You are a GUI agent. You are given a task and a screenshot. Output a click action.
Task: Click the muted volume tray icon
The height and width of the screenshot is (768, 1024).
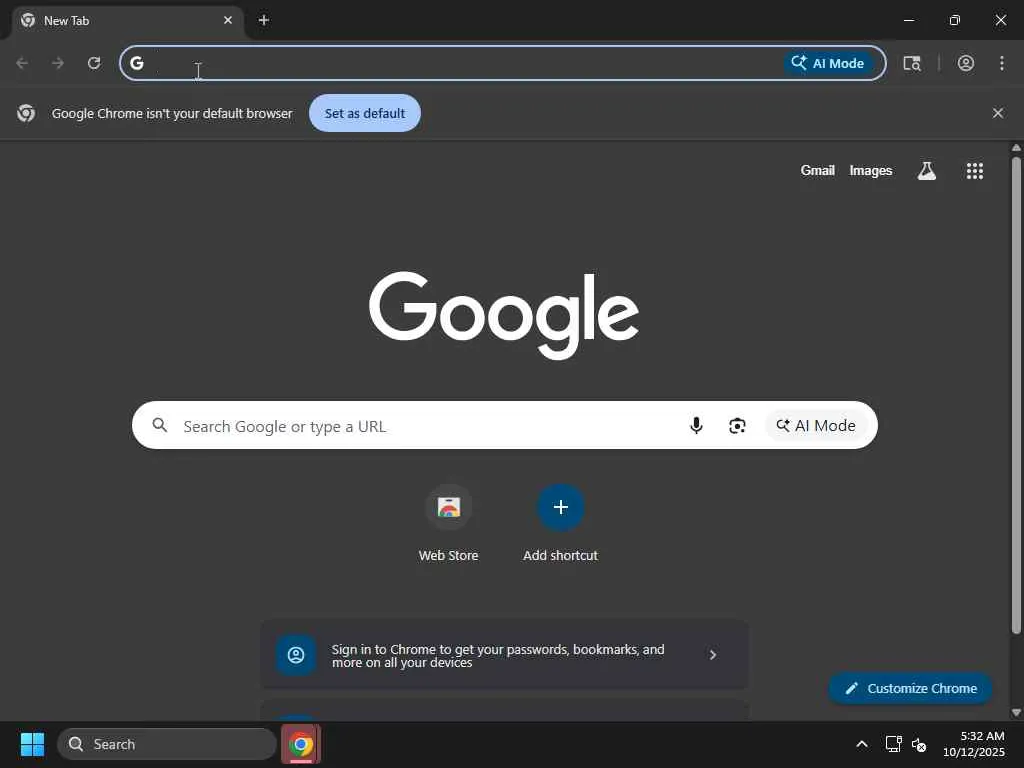920,744
